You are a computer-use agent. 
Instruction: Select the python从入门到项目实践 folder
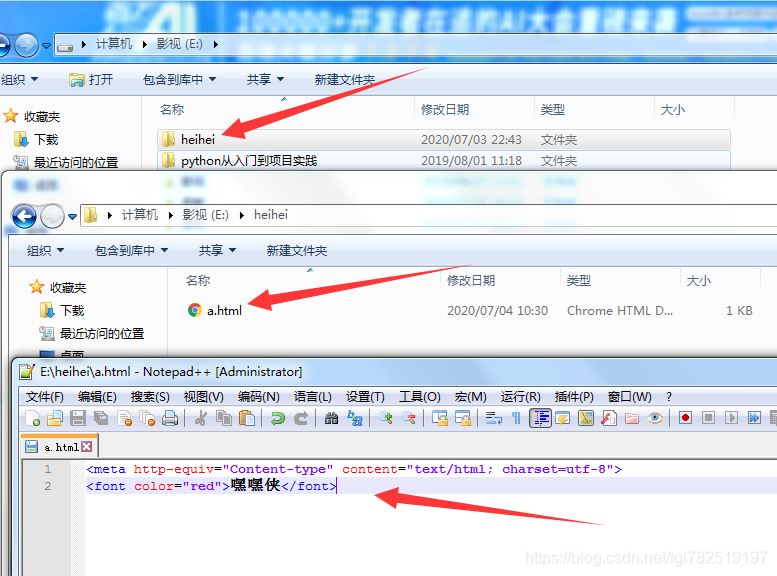444,161
